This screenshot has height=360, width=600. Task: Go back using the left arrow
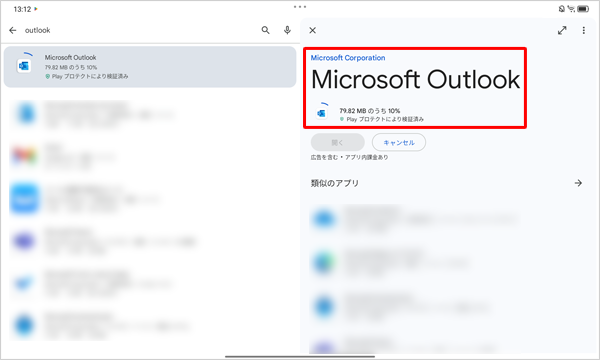coord(13,30)
